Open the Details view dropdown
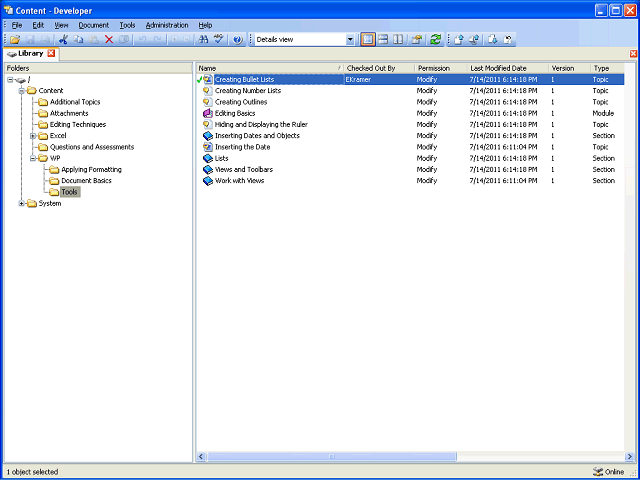The image size is (640, 480). [x=350, y=40]
